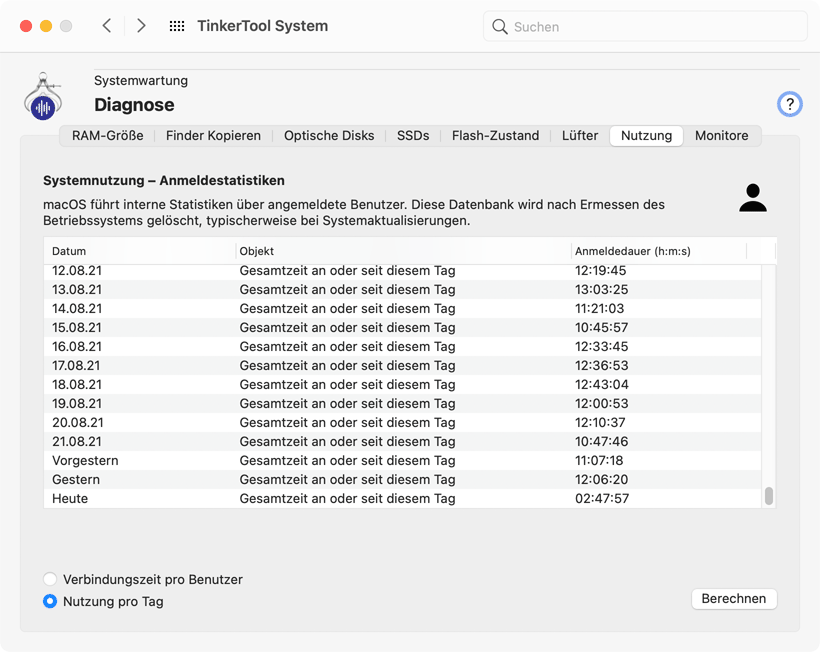
Task: Click the duration value 12:10:37
Action: coord(600,422)
